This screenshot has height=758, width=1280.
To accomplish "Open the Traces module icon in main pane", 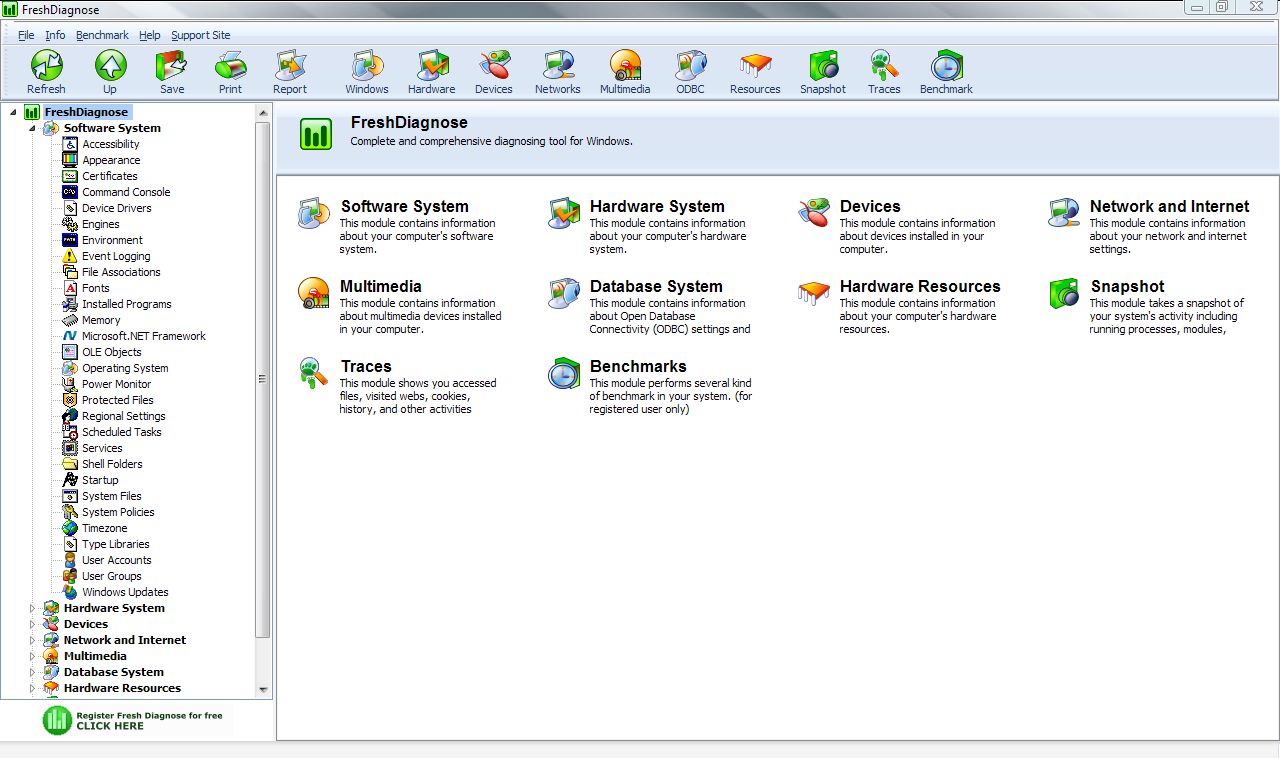I will click(314, 373).
